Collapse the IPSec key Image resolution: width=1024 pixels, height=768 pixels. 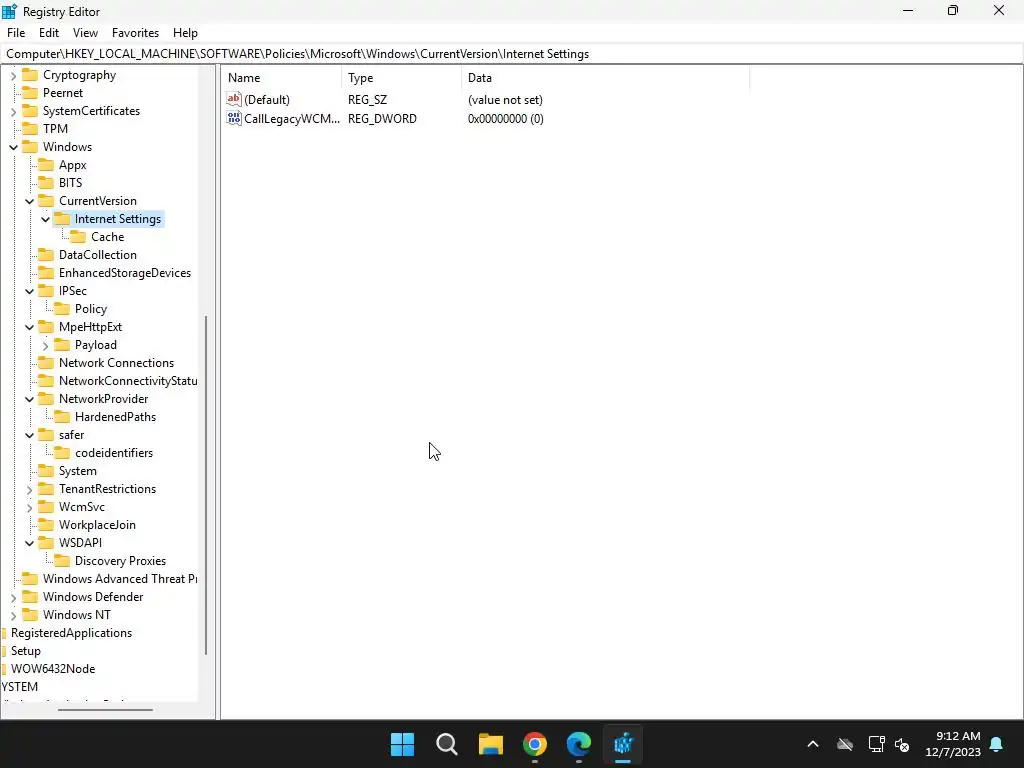coord(29,291)
